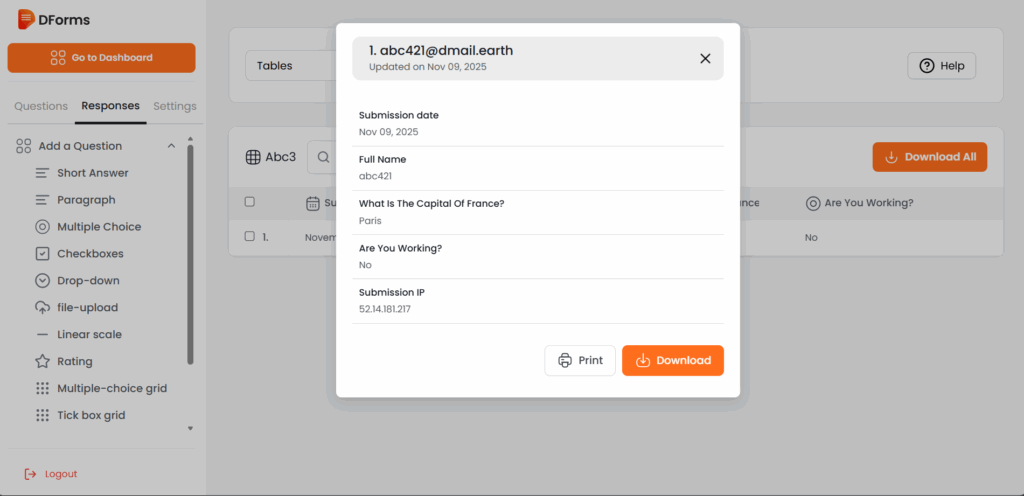The image size is (1024, 496).
Task: Check the checkbox for row 1
Action: point(250,237)
